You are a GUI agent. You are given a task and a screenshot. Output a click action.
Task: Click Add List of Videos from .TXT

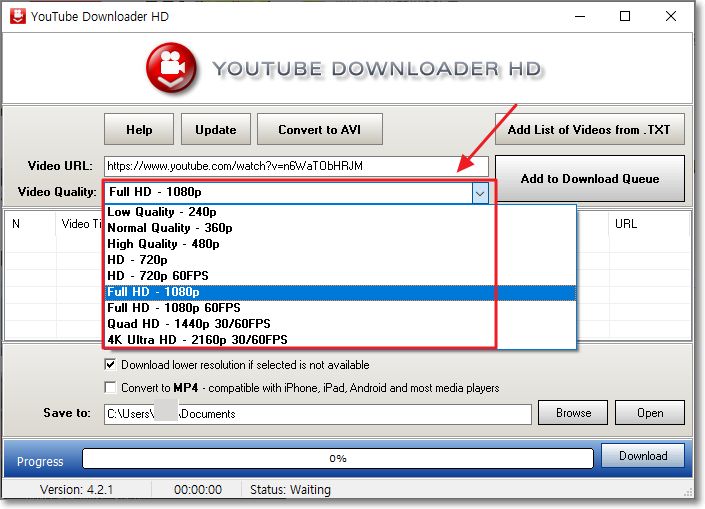pyautogui.click(x=589, y=129)
